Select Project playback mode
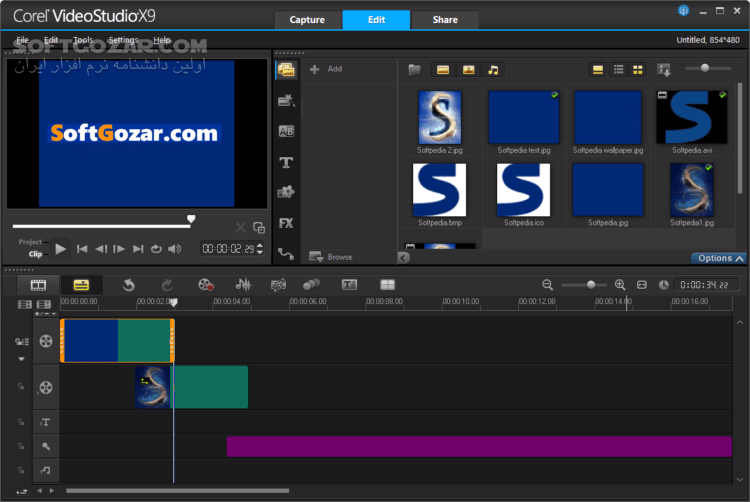 [30, 242]
